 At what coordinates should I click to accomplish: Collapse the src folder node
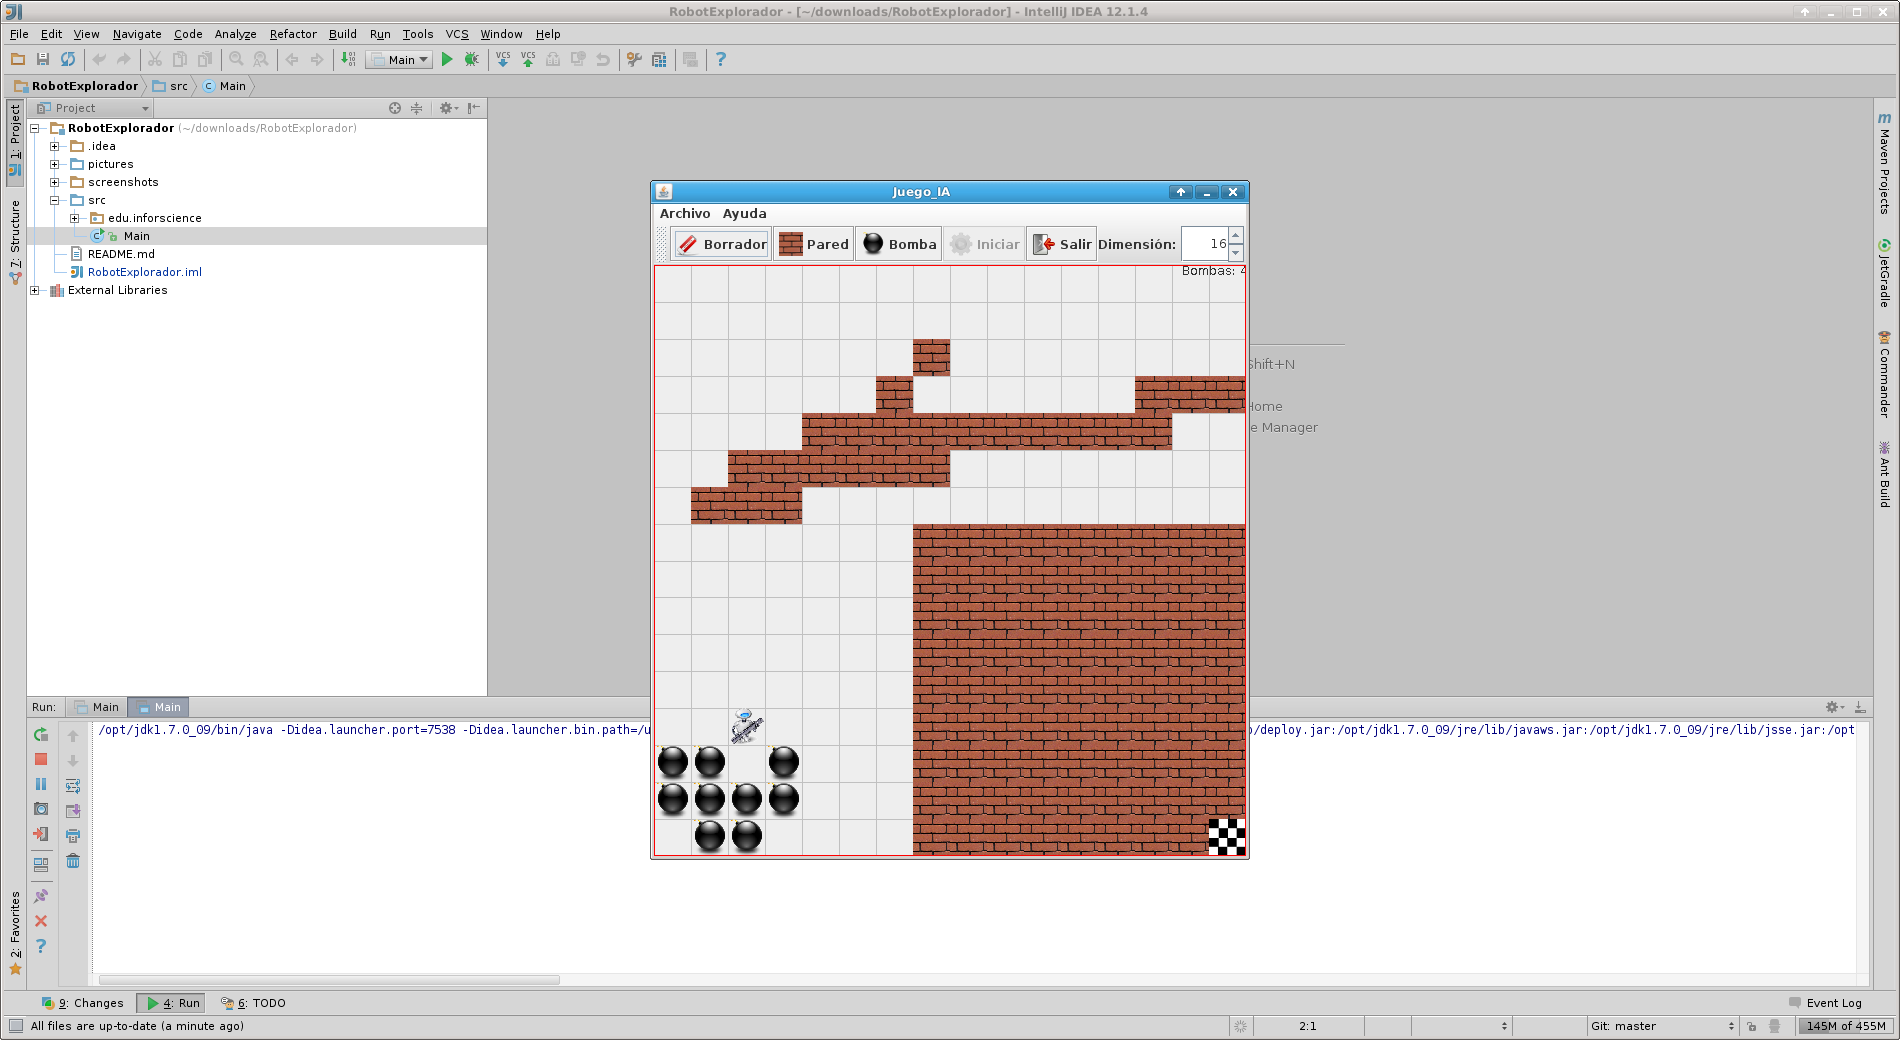pos(55,200)
